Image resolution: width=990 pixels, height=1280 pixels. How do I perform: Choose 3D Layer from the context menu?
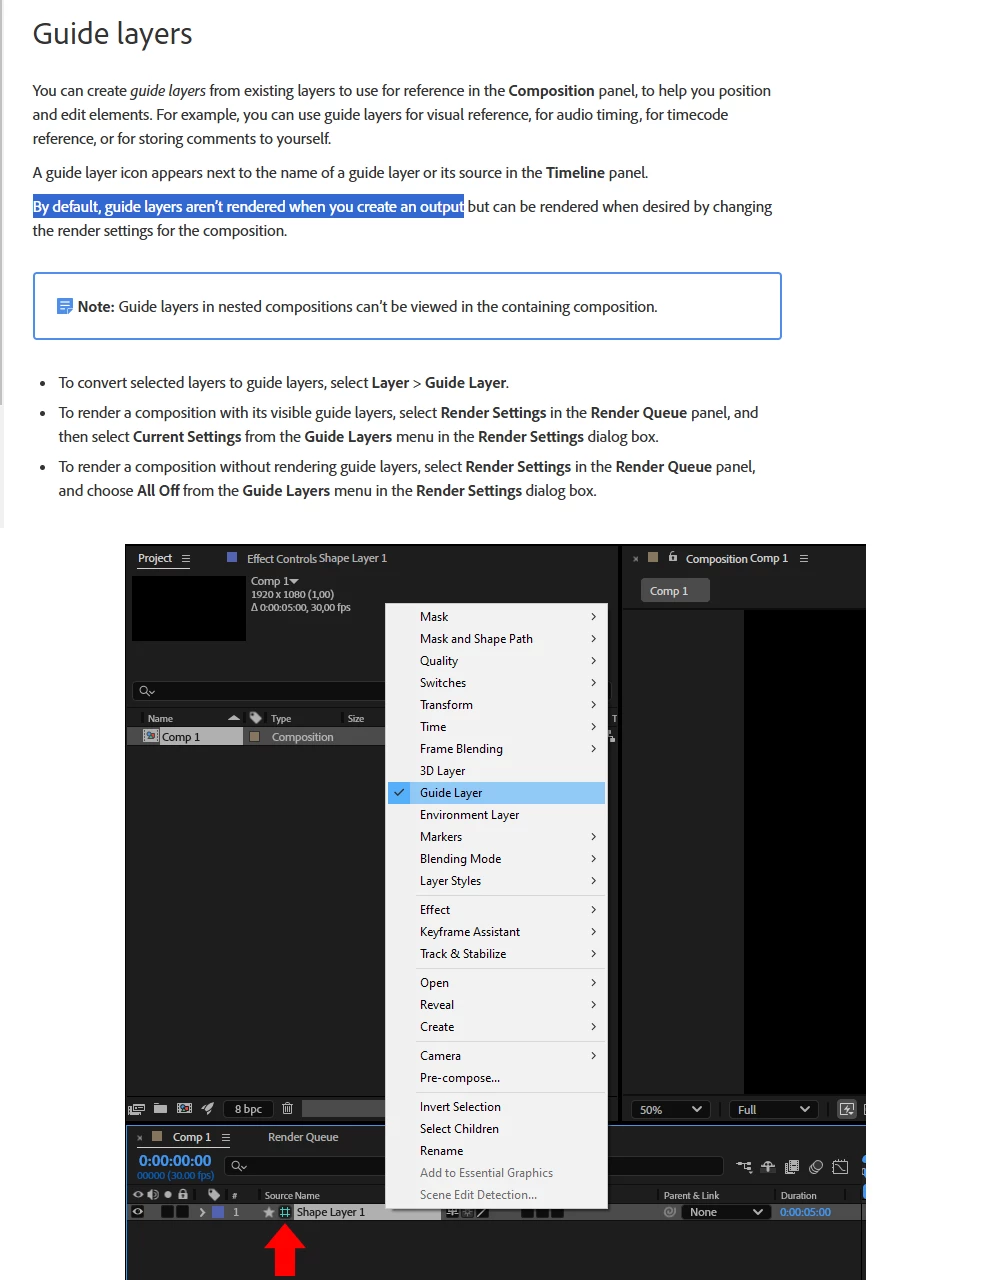(x=496, y=771)
